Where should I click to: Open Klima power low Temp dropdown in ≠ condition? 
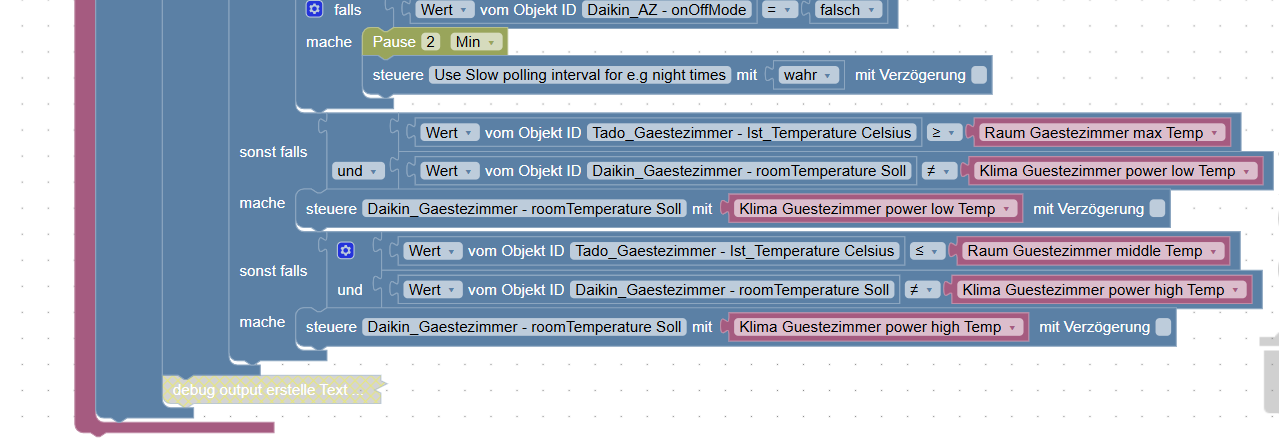click(1115, 171)
